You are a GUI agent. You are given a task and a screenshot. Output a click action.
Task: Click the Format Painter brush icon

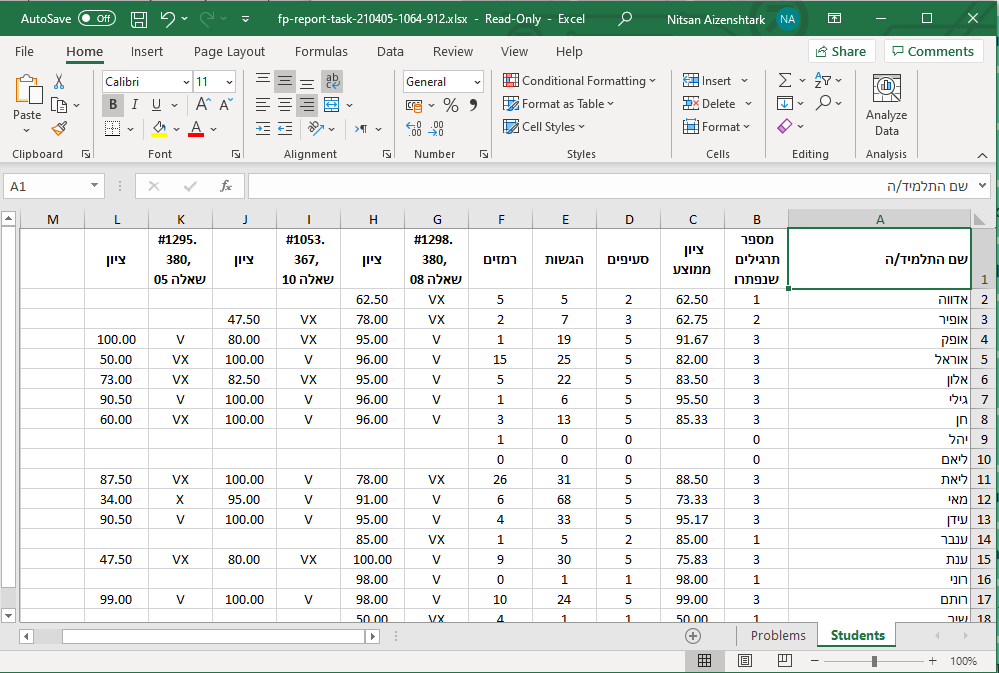[x=59, y=128]
